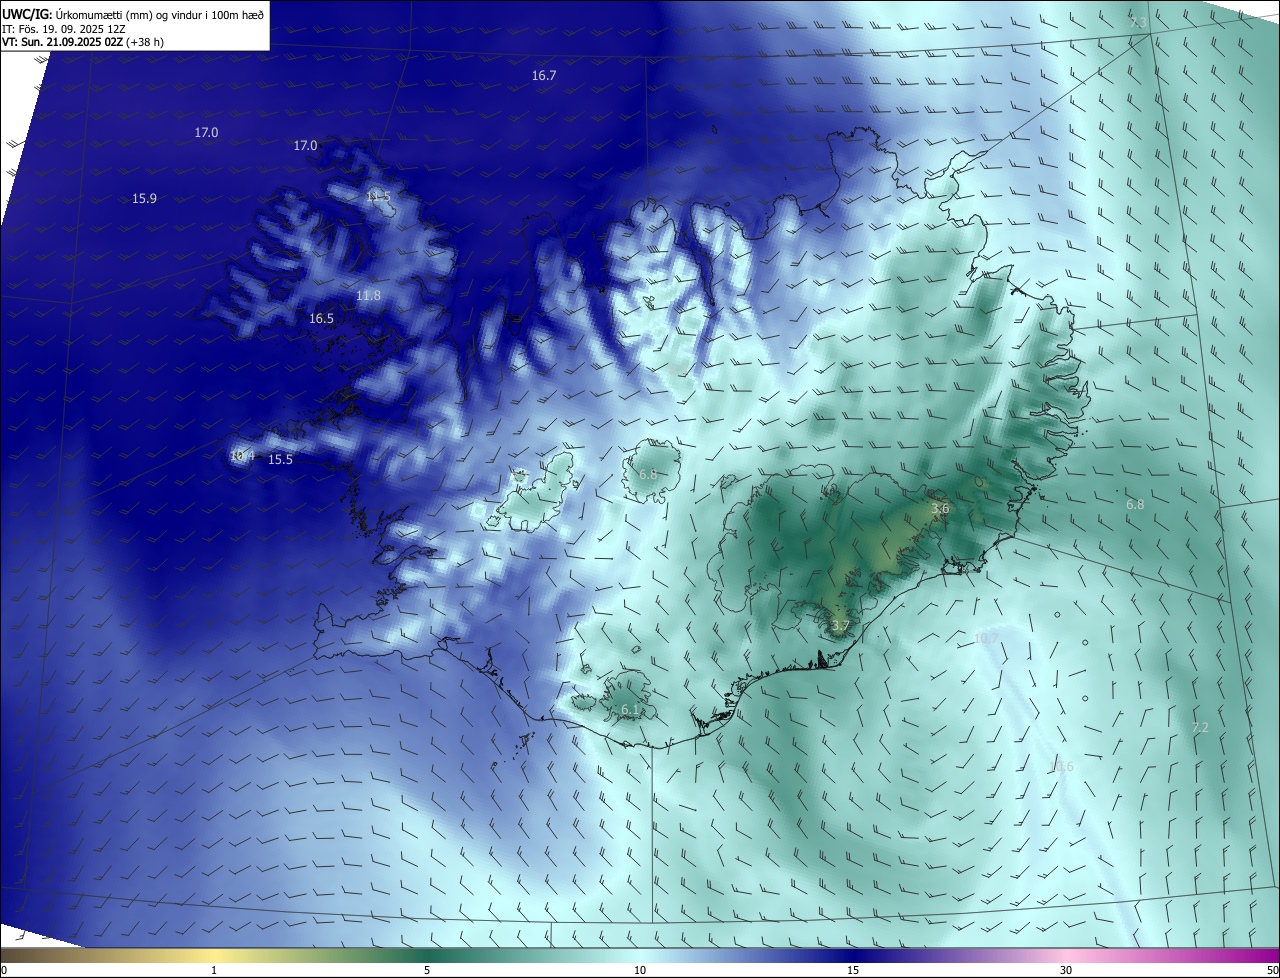Click the 10 tick on the color scale
Screen dimensions: 1280x978
tap(640, 971)
